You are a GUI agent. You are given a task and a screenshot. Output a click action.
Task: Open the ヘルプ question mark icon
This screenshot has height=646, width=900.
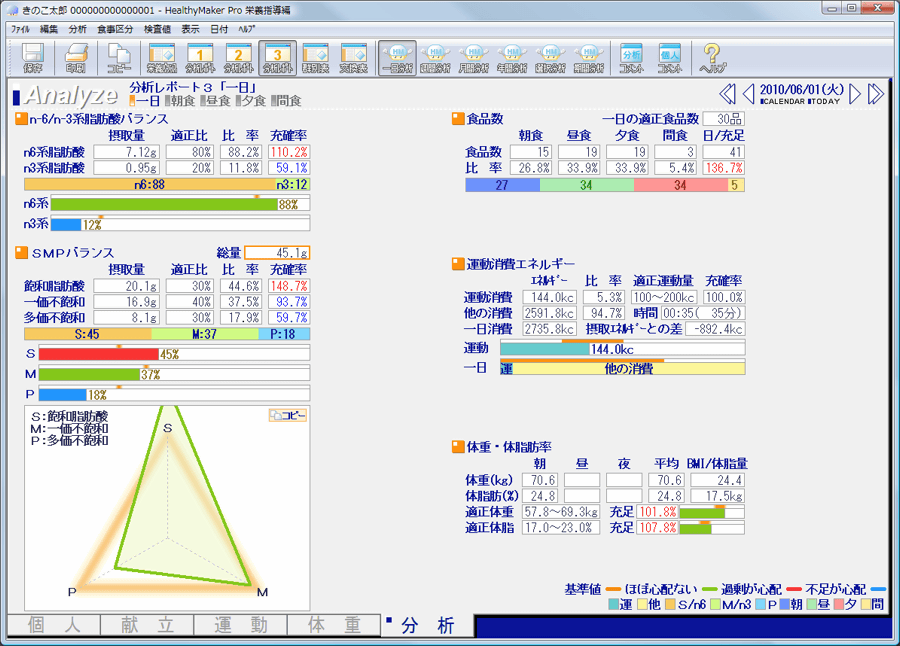(x=712, y=58)
